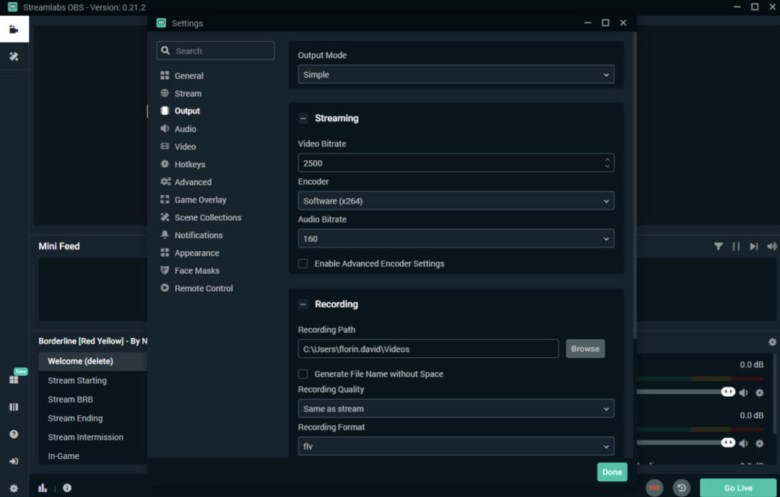The height and width of the screenshot is (497, 780).
Task: Mute the Mini Feed event sounds
Action: point(772,246)
